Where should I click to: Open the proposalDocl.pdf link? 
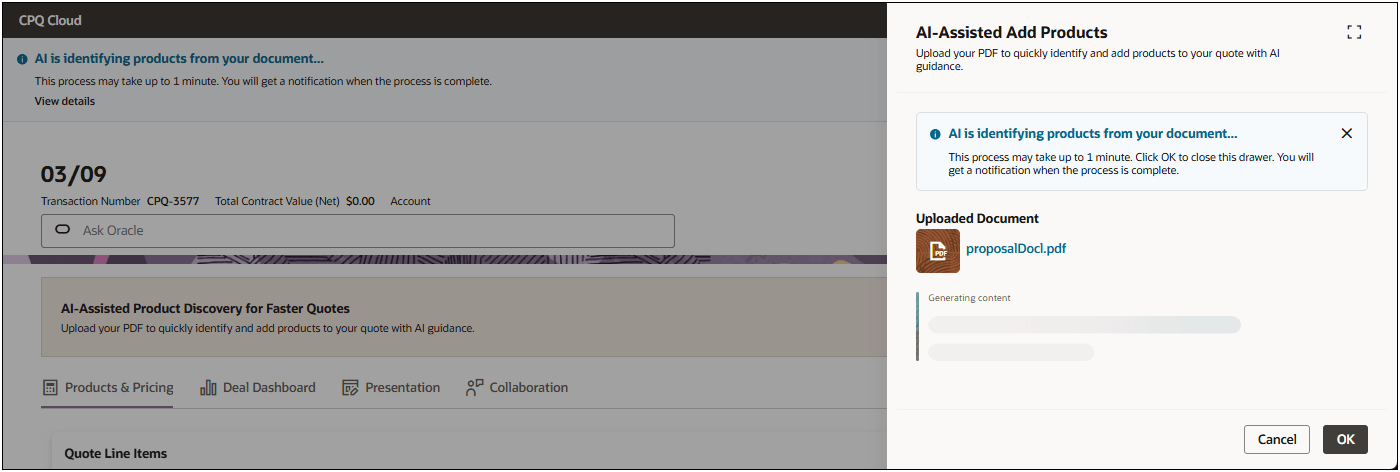1016,249
